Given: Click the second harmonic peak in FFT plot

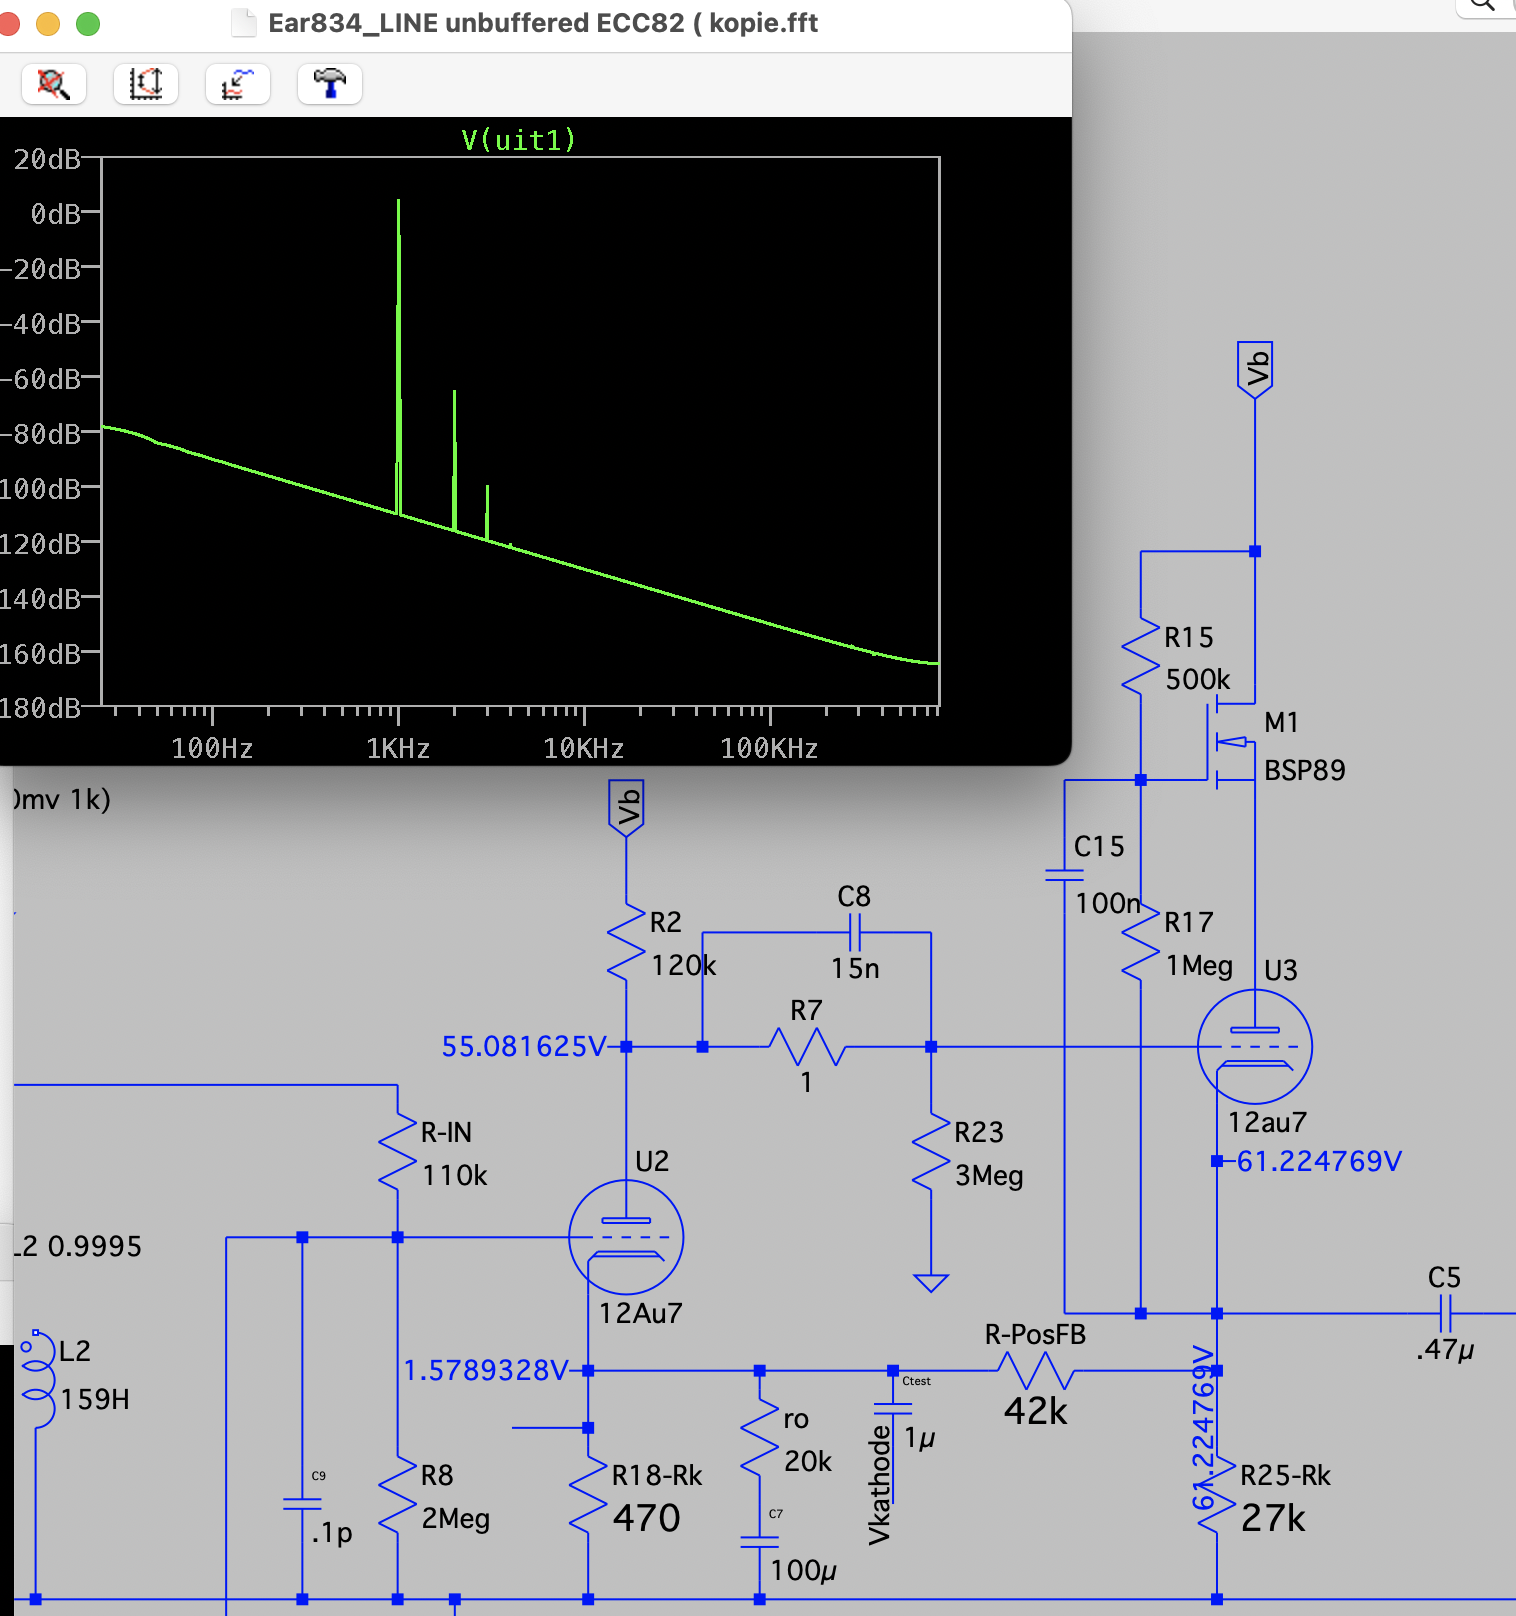Looking at the screenshot, I should coord(454,460).
